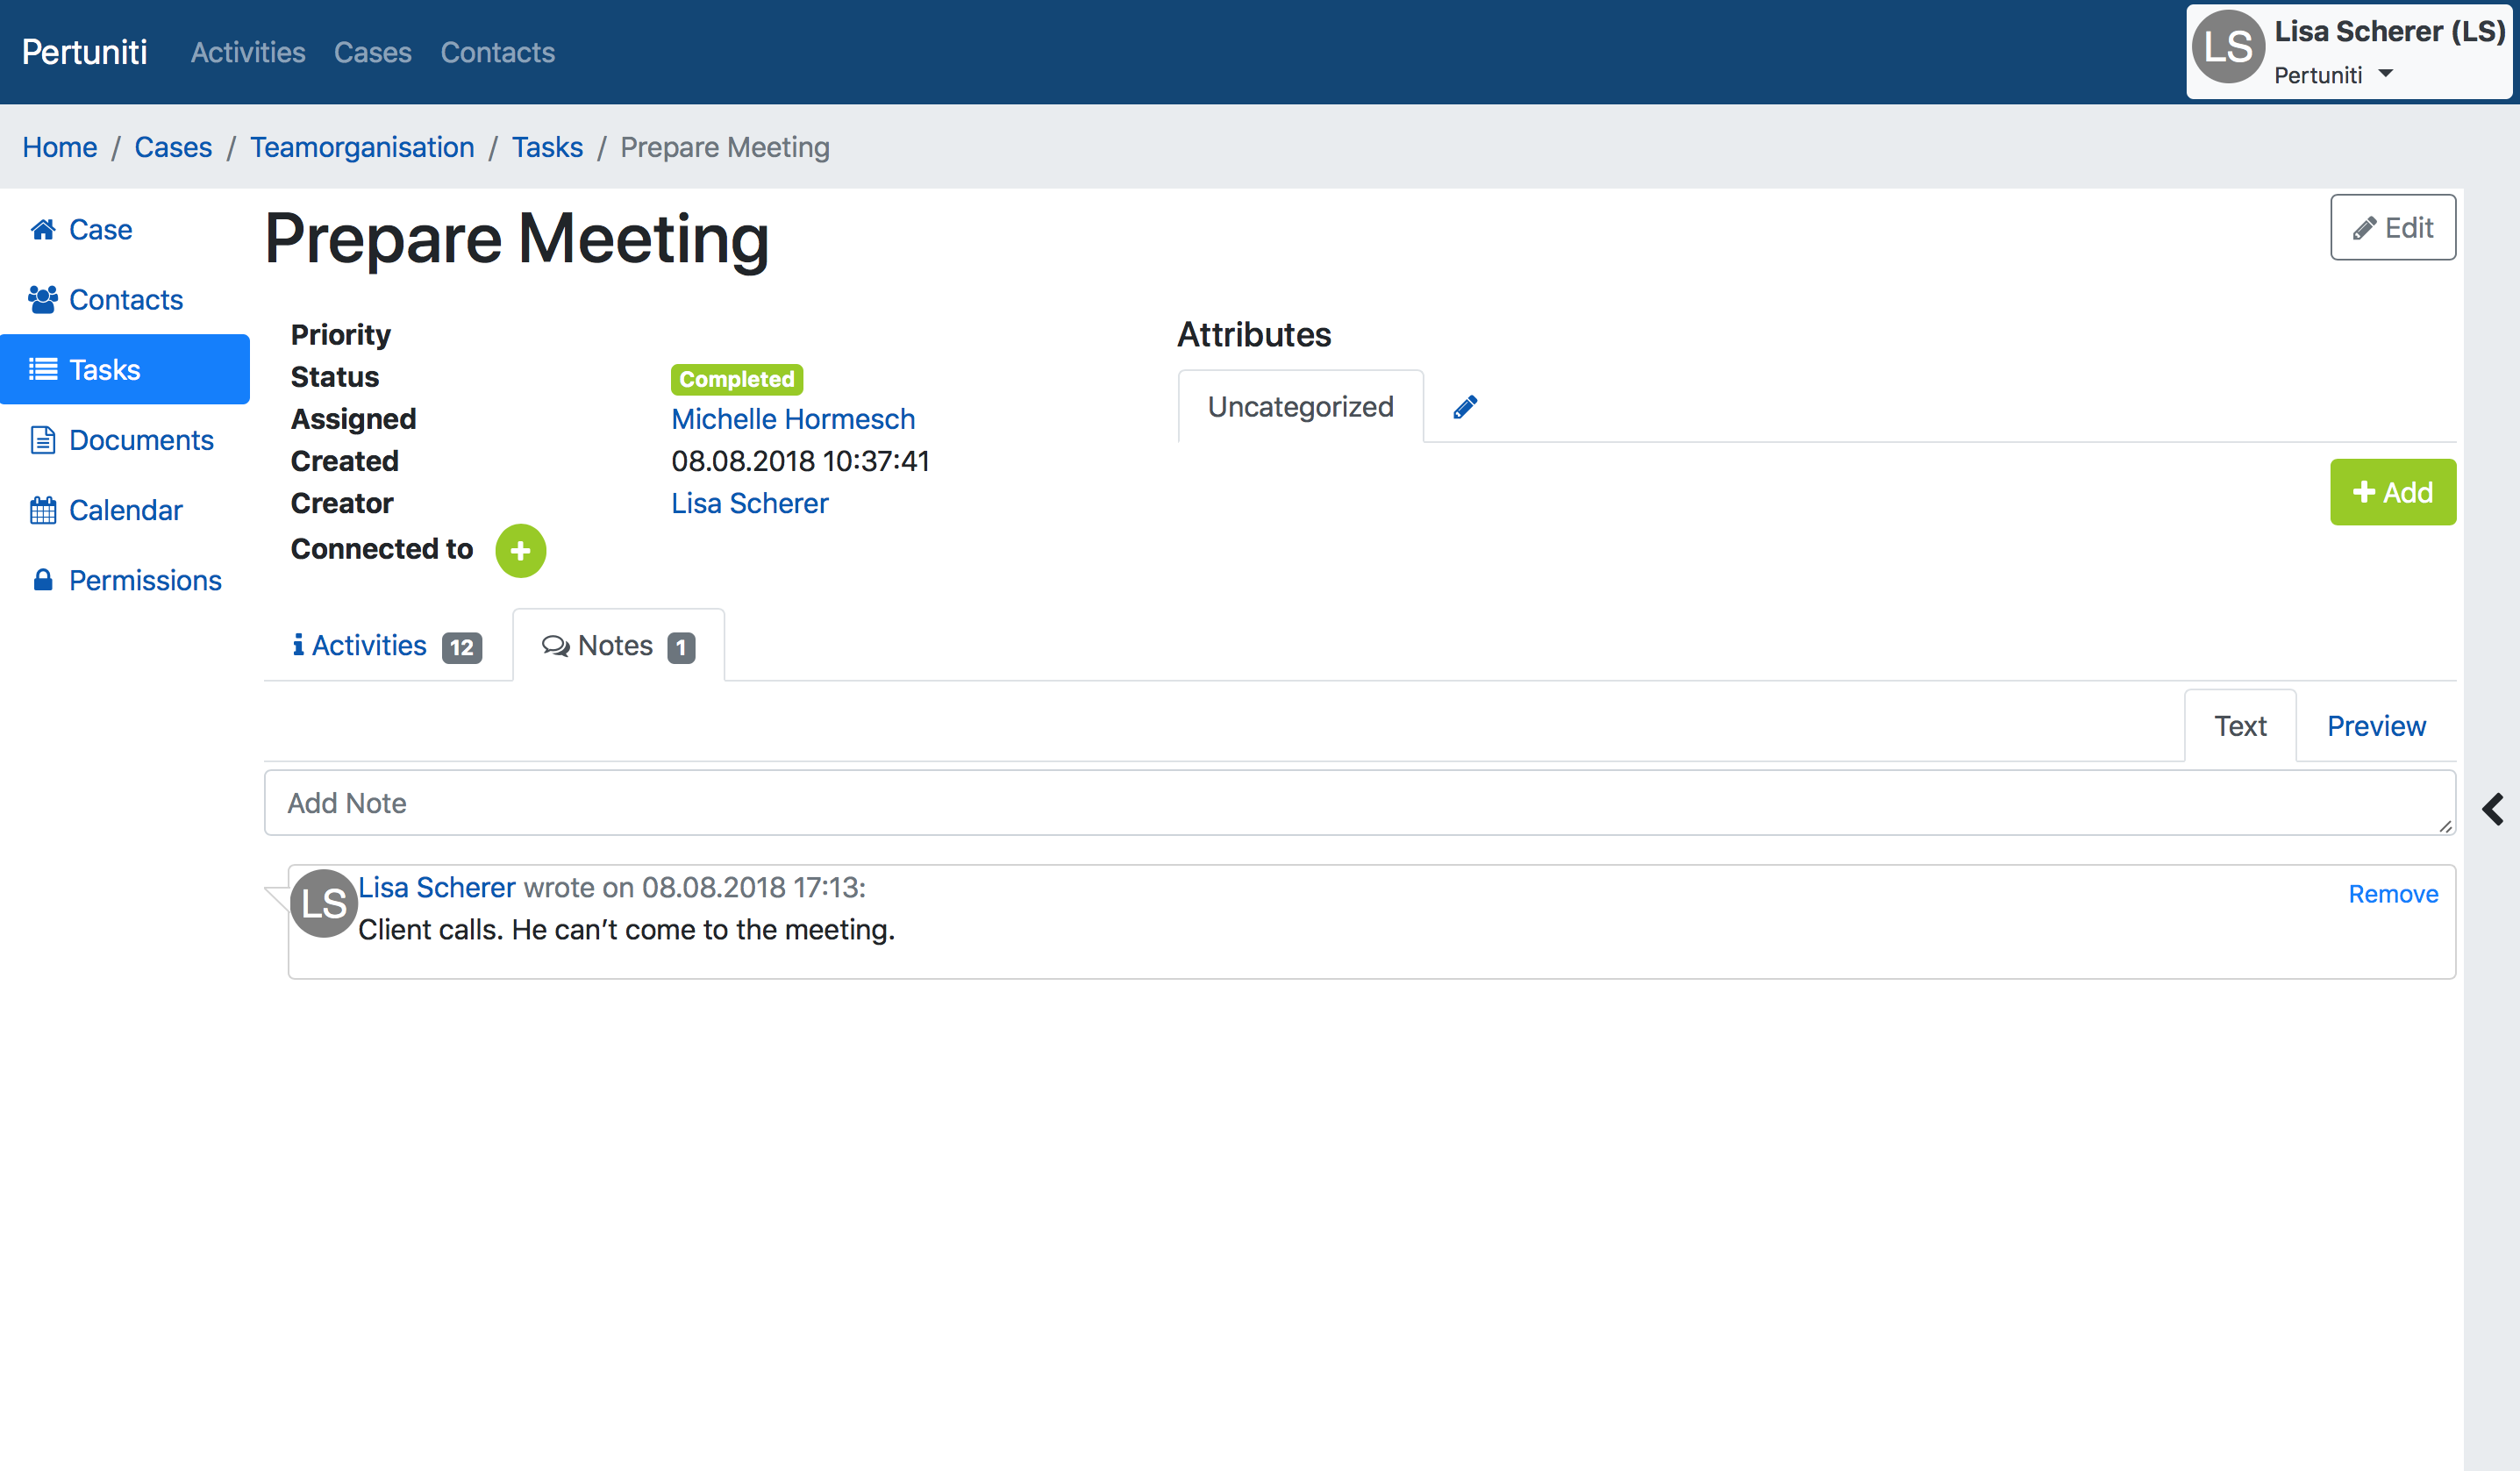Click the Edit task button top right

[2392, 226]
